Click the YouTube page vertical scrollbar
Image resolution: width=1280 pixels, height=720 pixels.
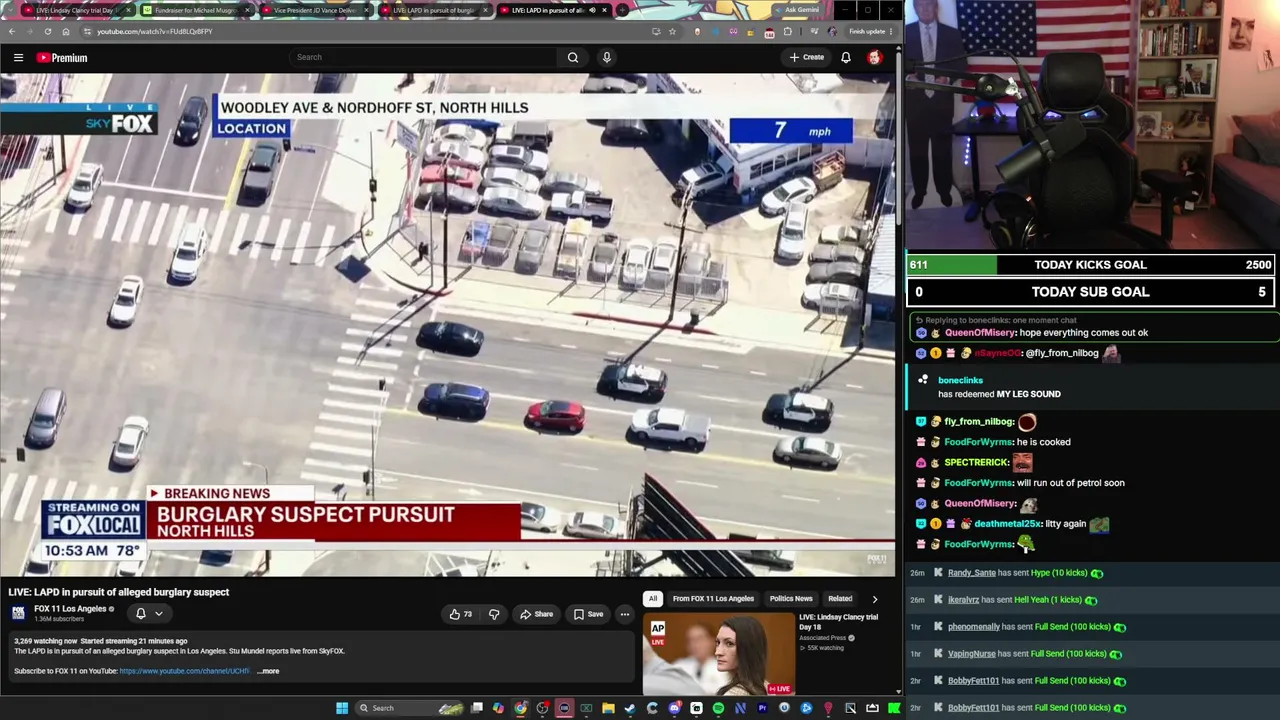898,140
